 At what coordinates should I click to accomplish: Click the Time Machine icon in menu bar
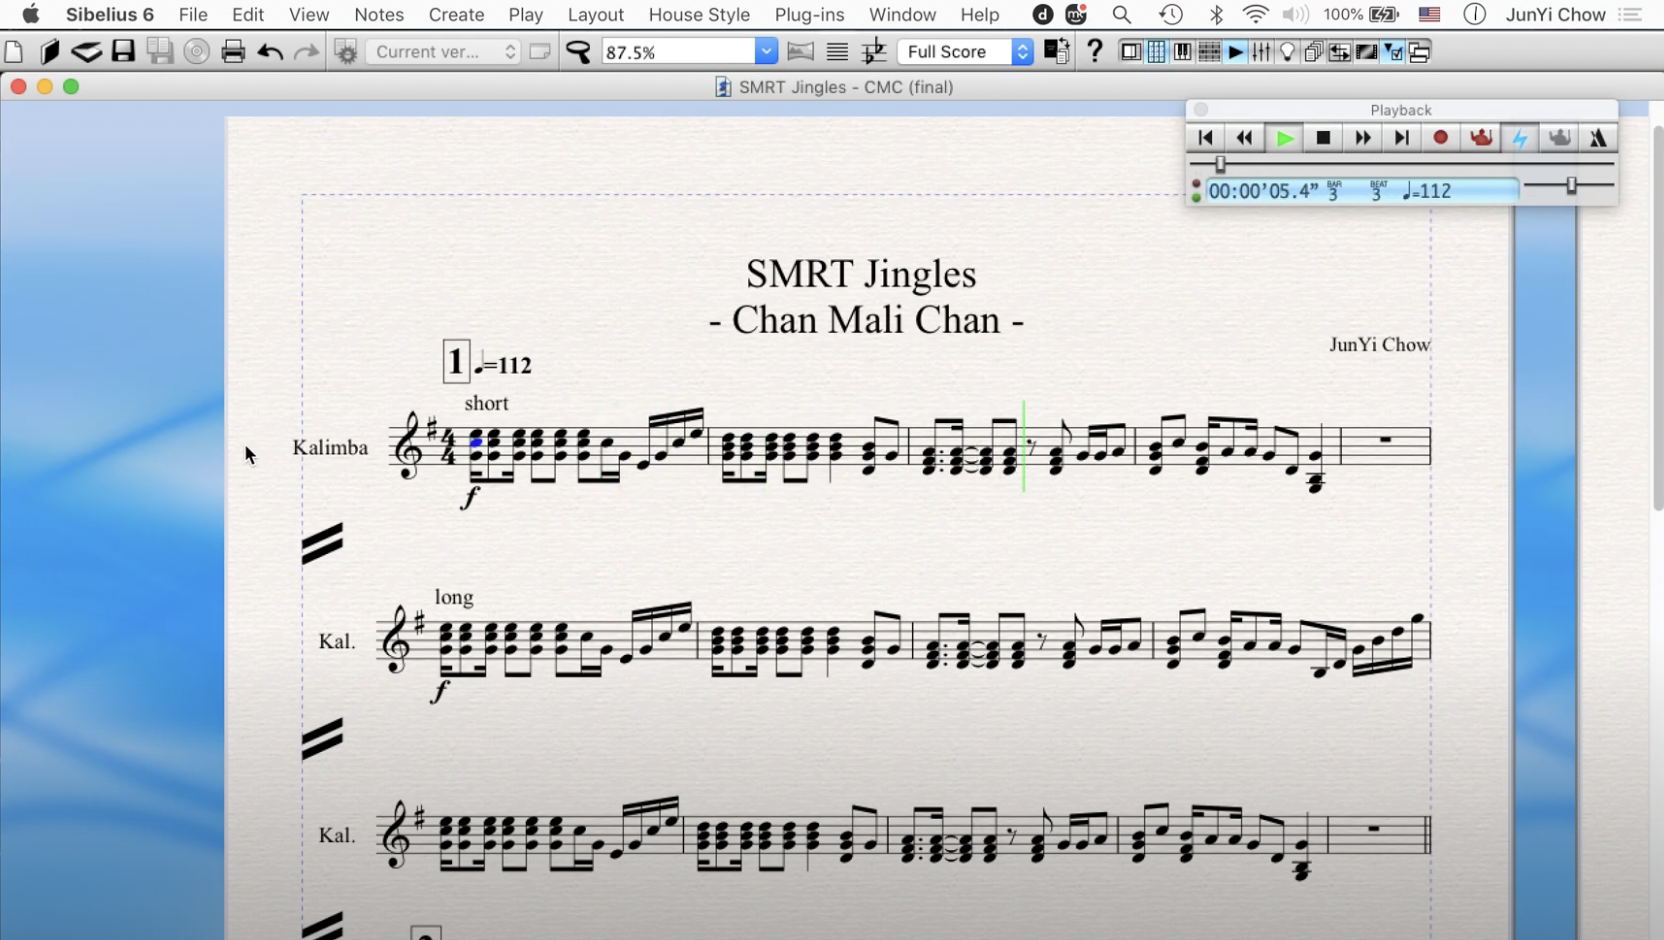tap(1171, 15)
